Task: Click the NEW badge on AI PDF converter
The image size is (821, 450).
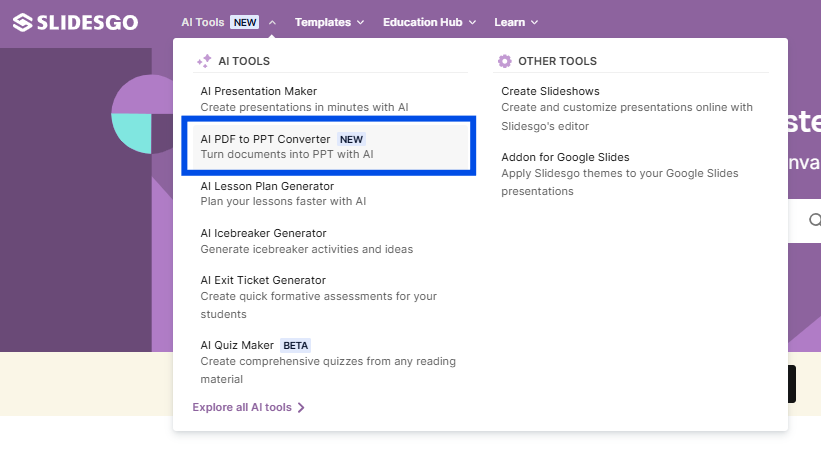Action: click(x=350, y=139)
